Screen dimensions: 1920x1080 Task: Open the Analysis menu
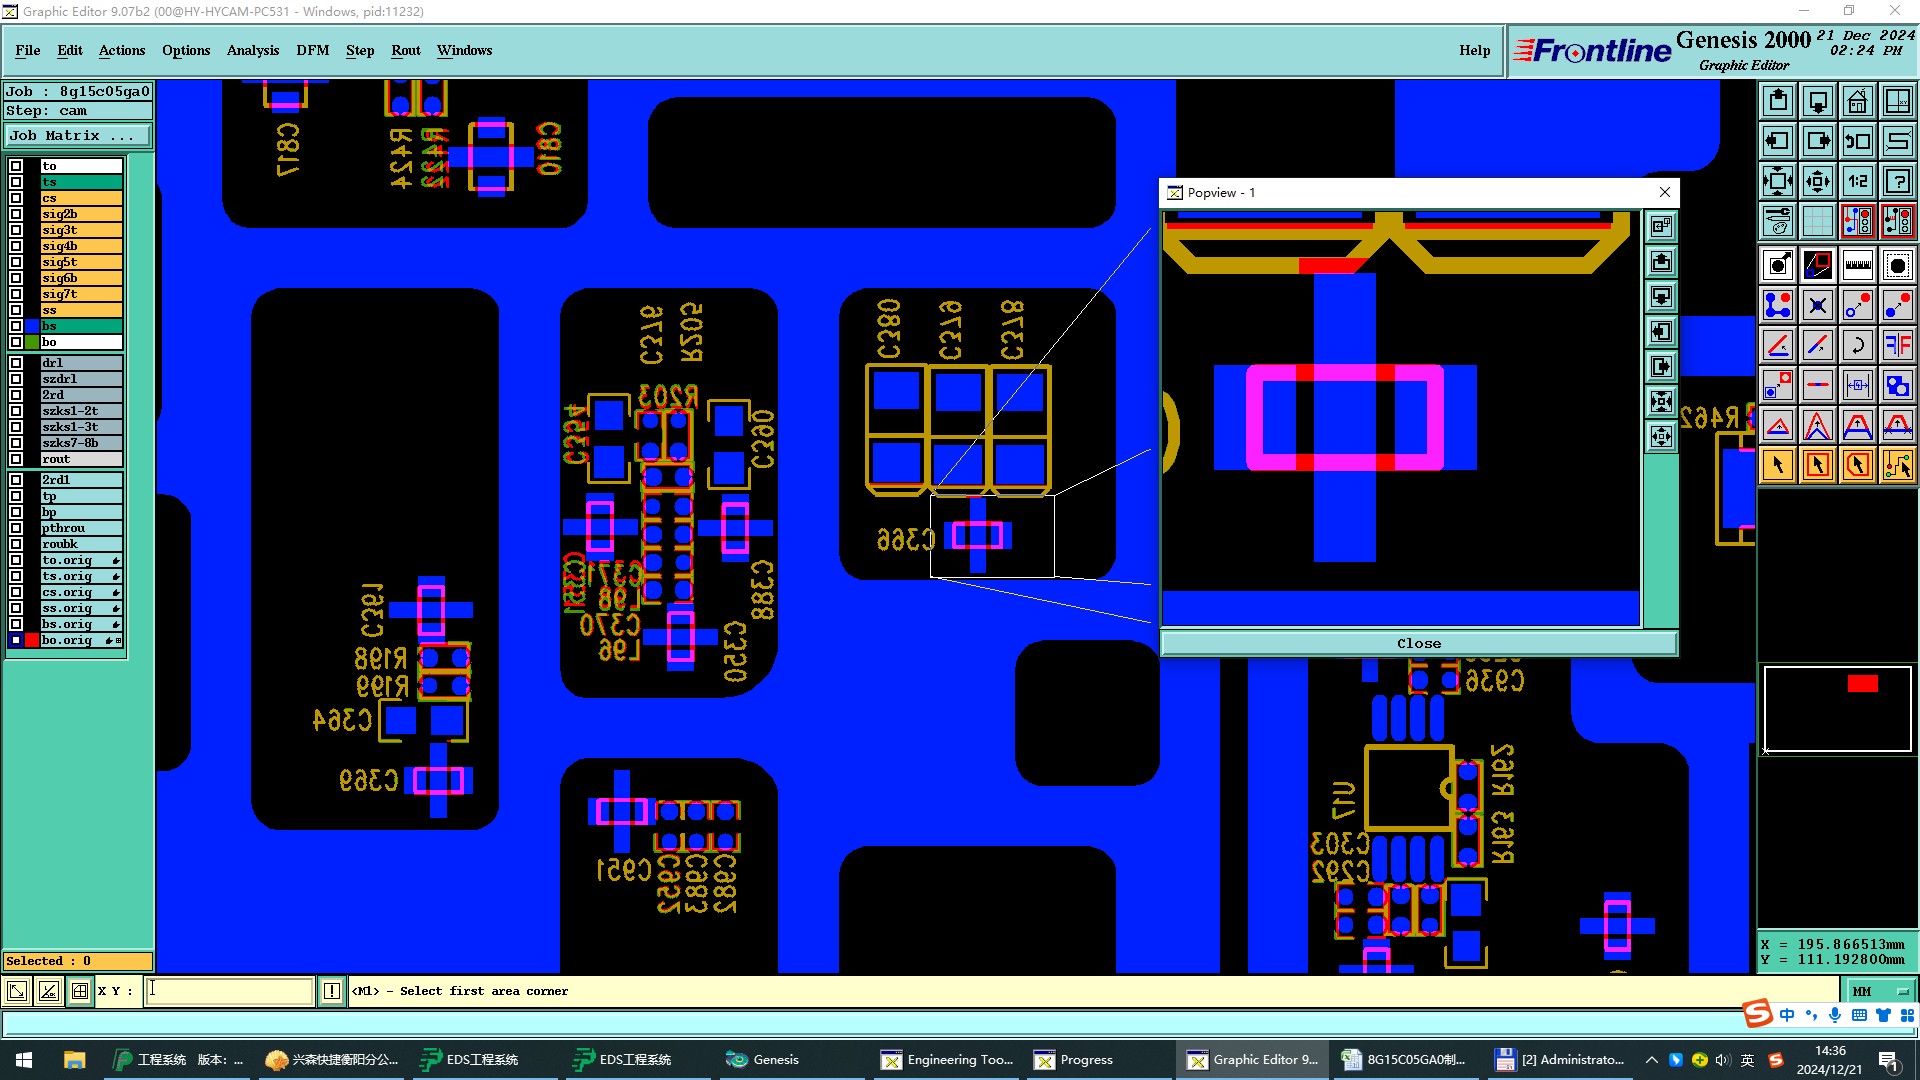click(x=252, y=50)
